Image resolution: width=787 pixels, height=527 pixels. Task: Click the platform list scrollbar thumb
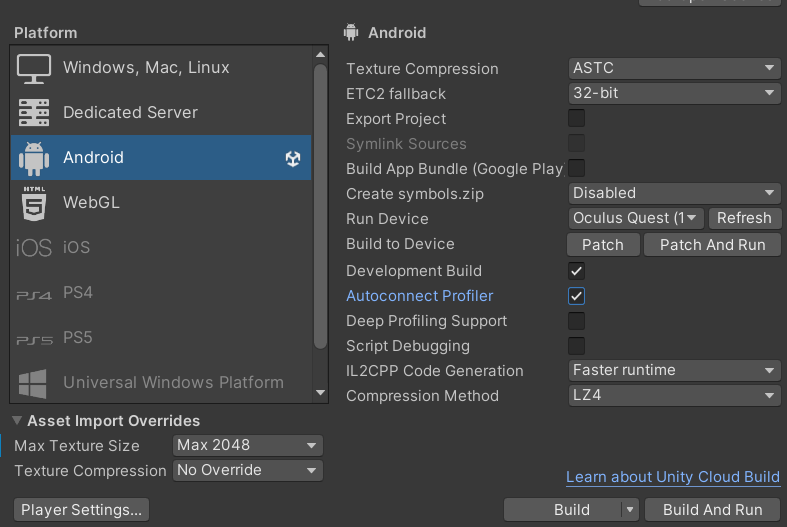pyautogui.click(x=320, y=206)
